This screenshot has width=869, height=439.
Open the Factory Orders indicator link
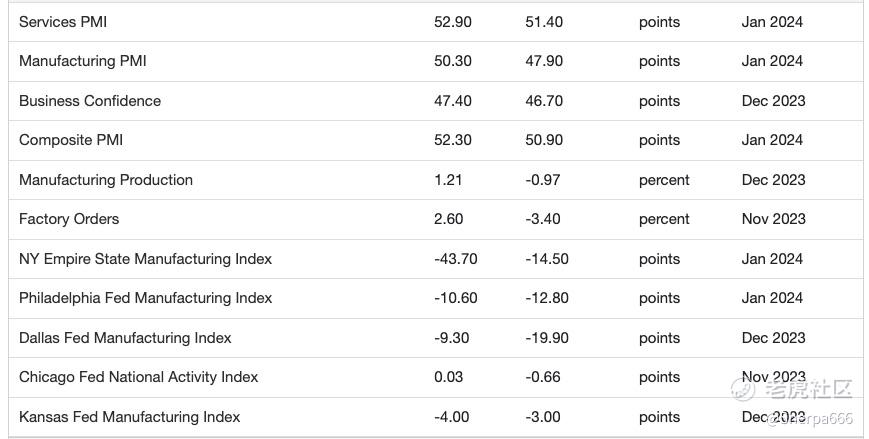[69, 219]
